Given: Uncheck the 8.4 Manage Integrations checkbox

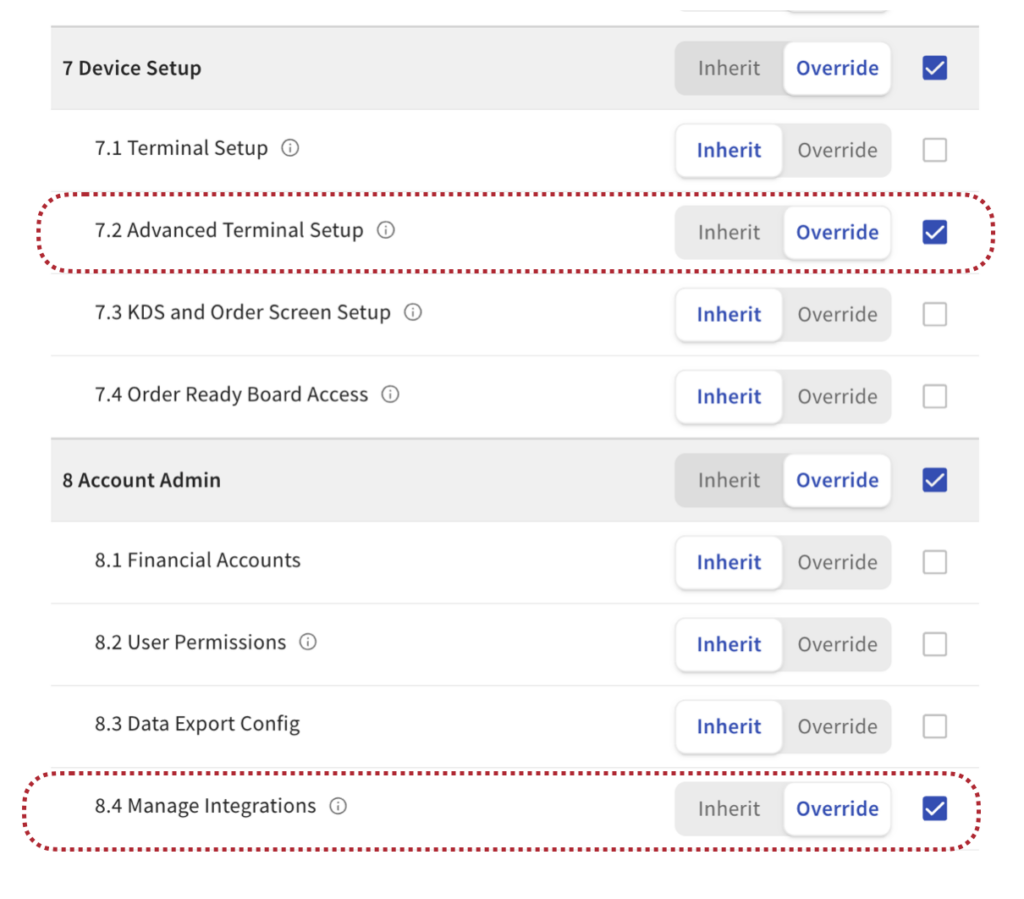Looking at the screenshot, I should tap(934, 809).
